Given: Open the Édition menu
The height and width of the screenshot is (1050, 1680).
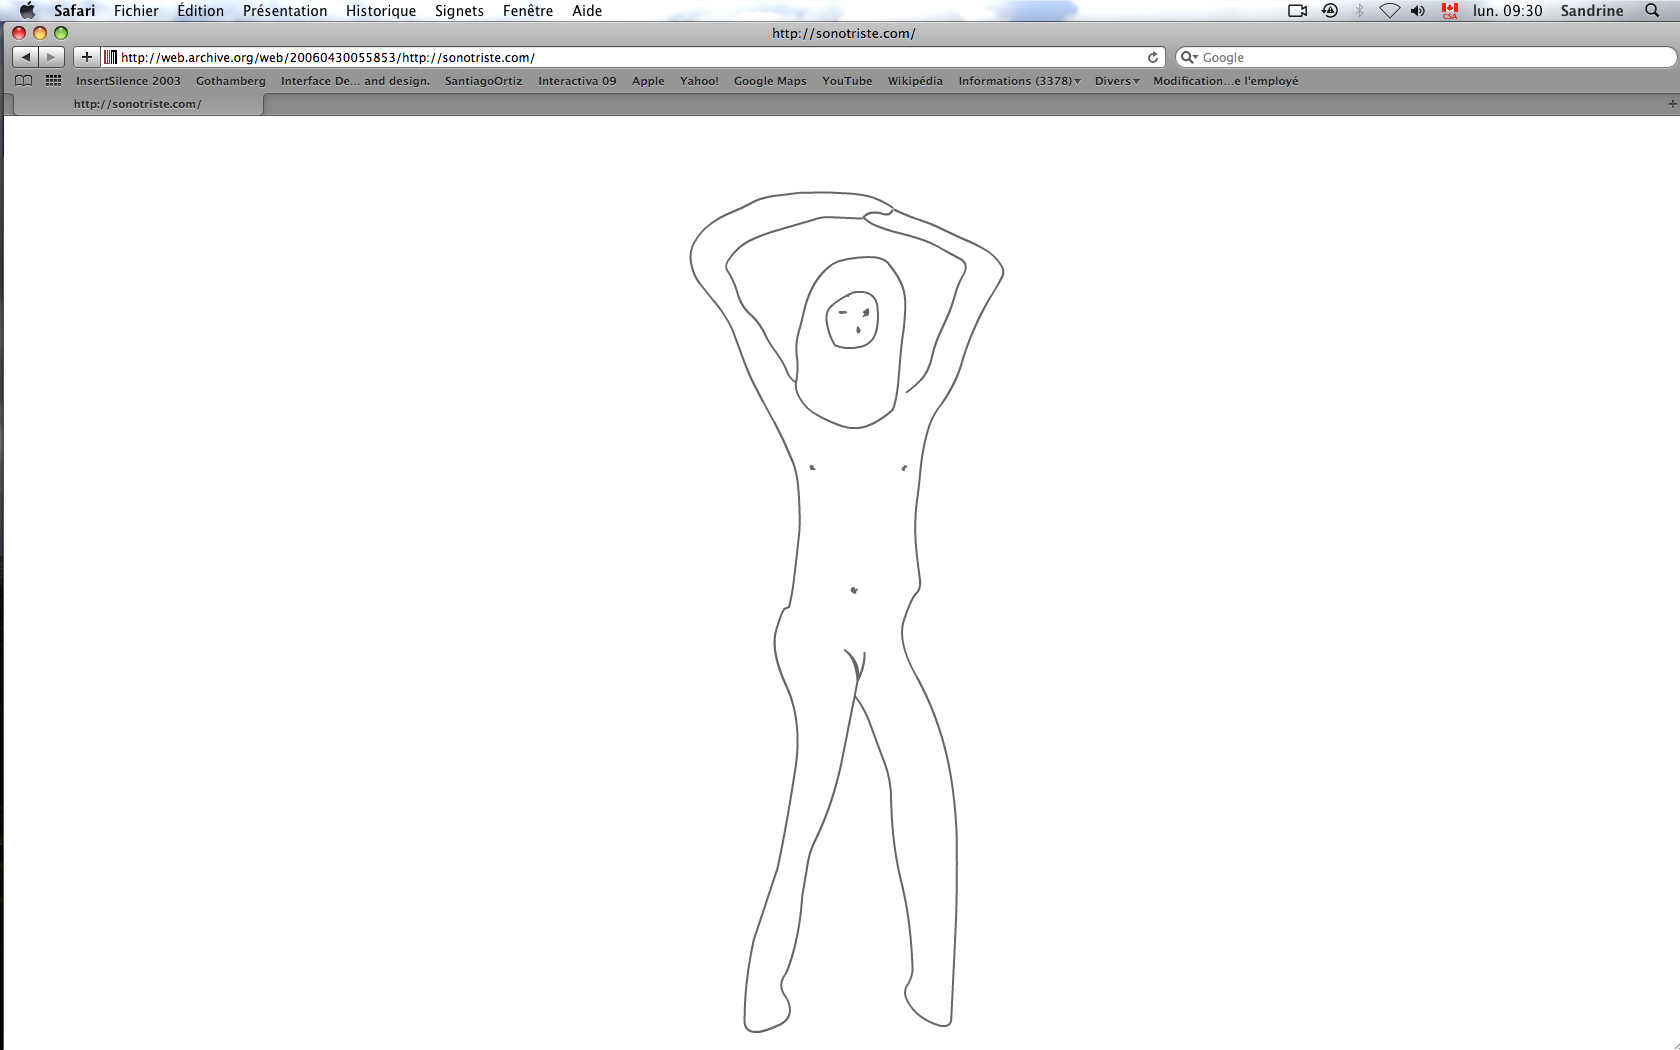Looking at the screenshot, I should pos(200,11).
